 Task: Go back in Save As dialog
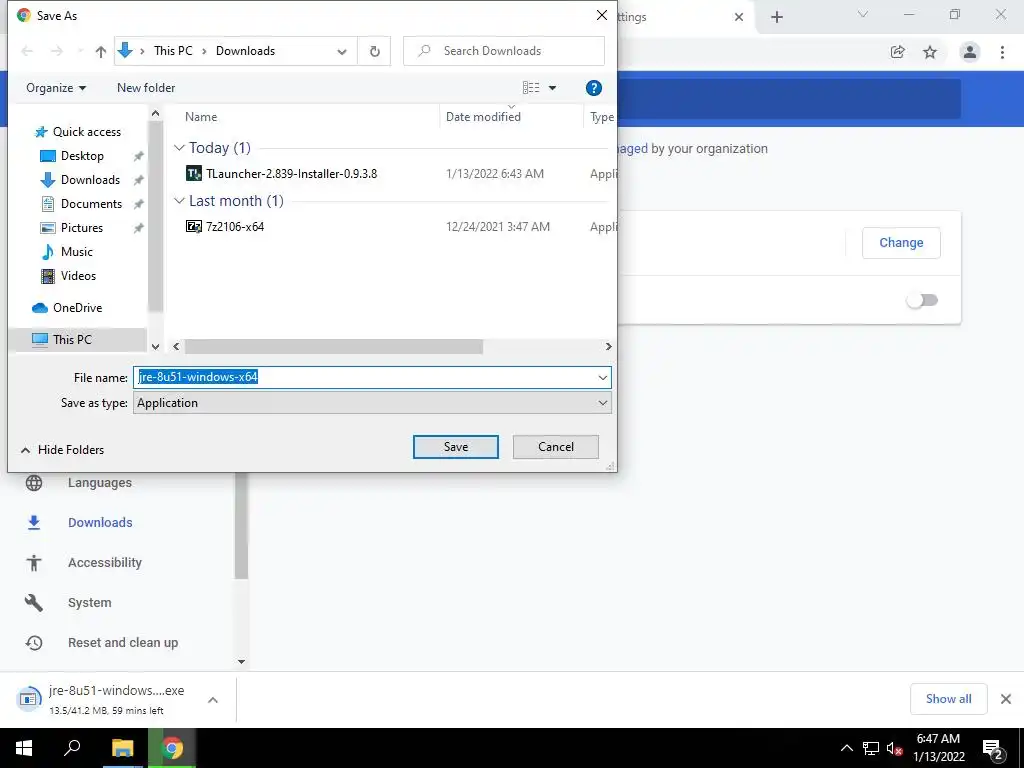click(27, 51)
